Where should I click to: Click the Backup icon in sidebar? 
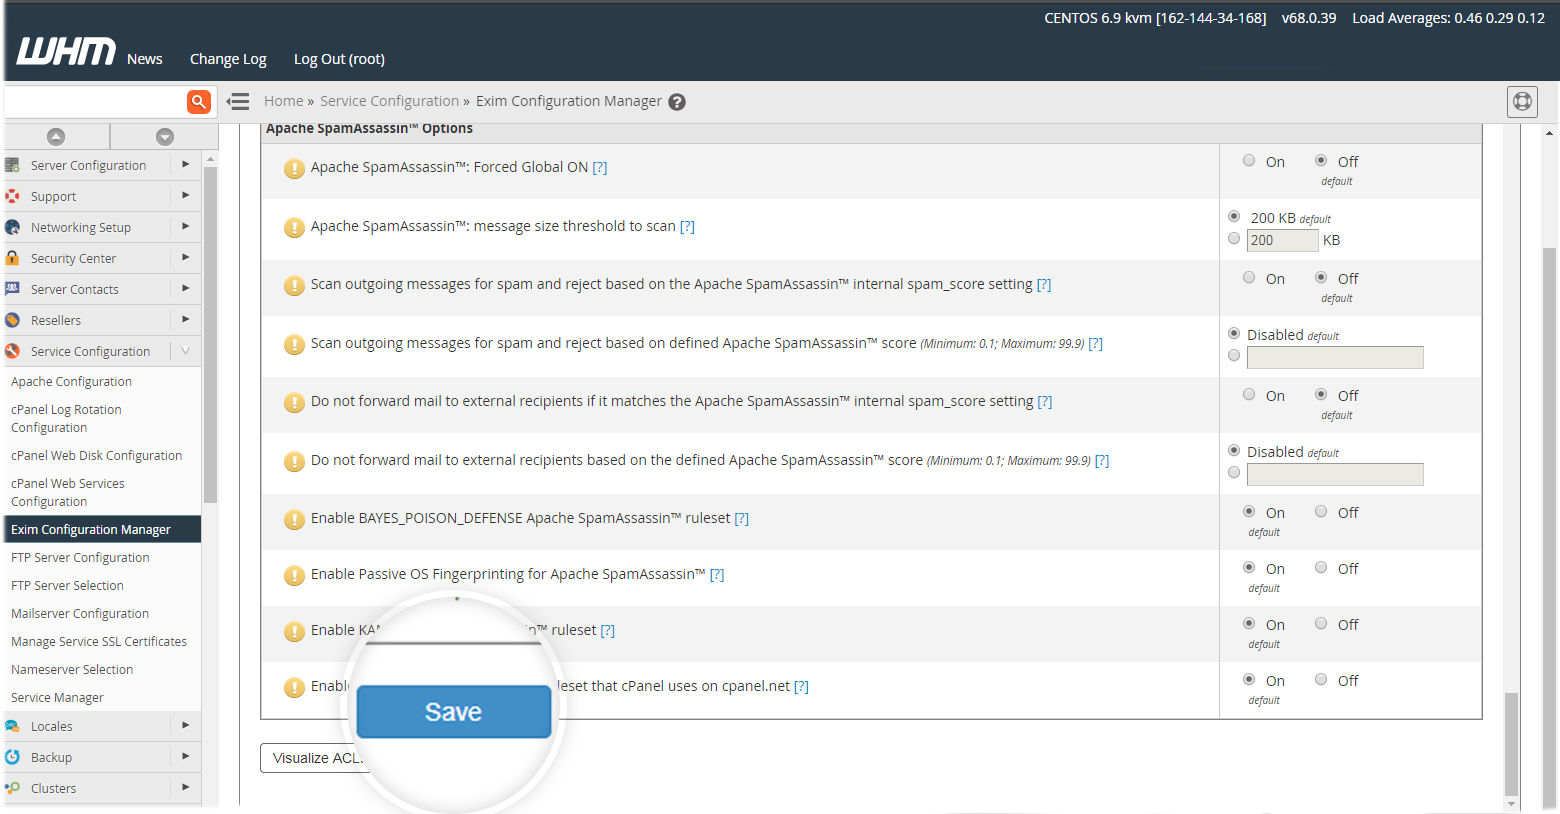point(13,757)
